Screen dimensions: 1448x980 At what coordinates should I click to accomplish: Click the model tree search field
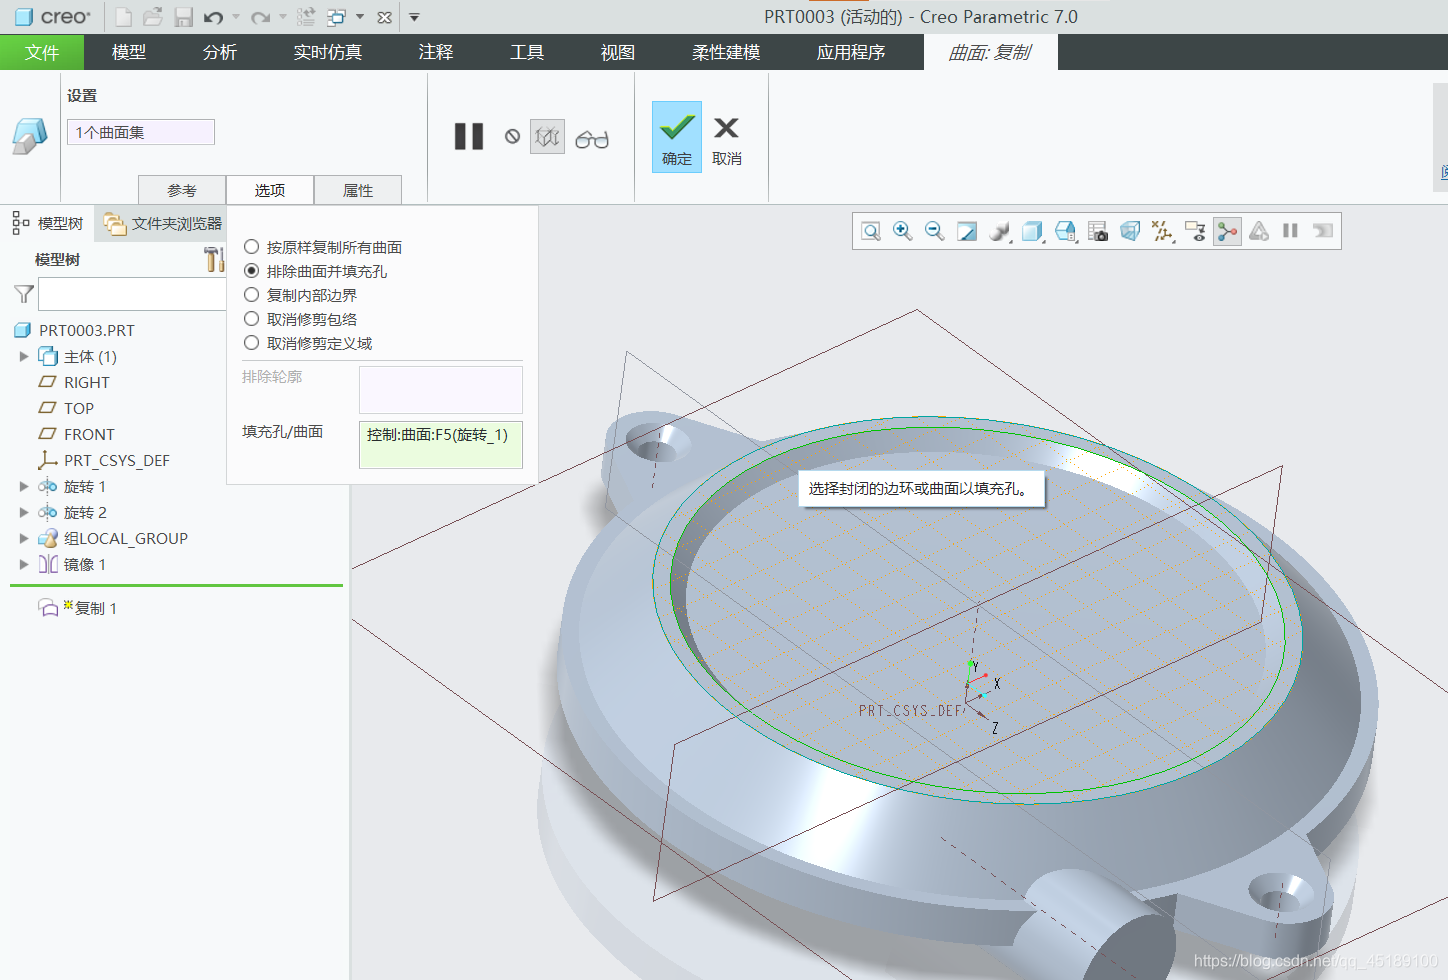(x=132, y=294)
